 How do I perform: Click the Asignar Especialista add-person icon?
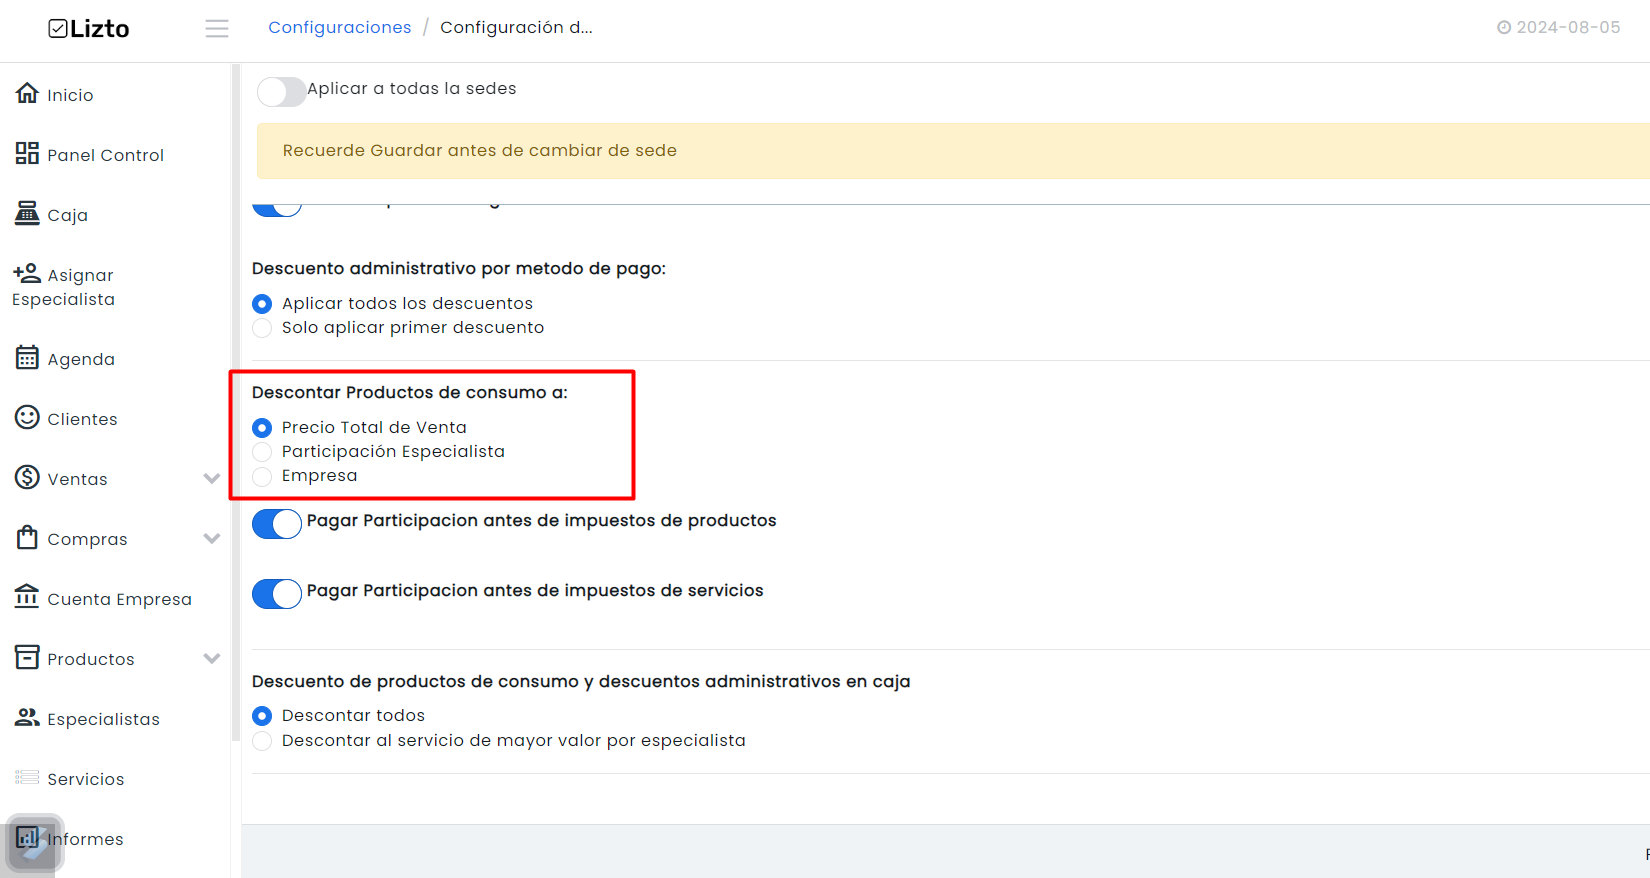27,273
